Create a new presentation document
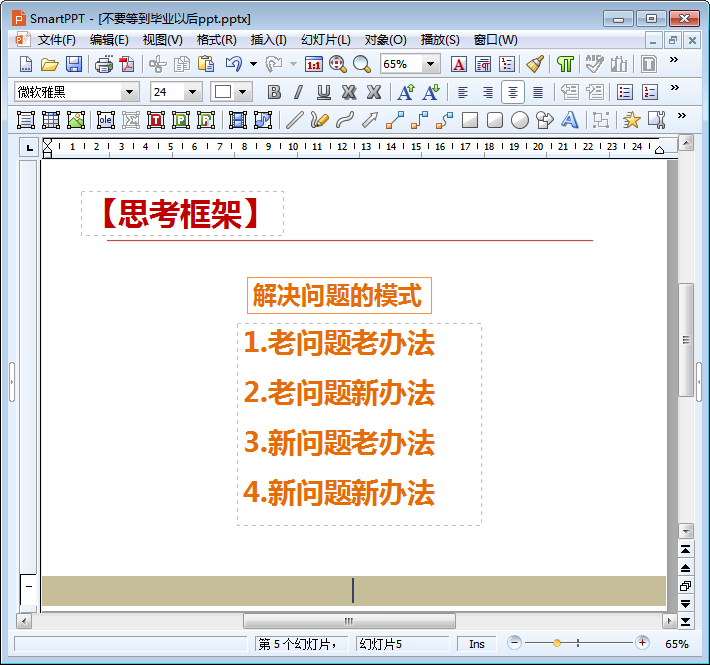710x665 pixels. (x=26, y=64)
